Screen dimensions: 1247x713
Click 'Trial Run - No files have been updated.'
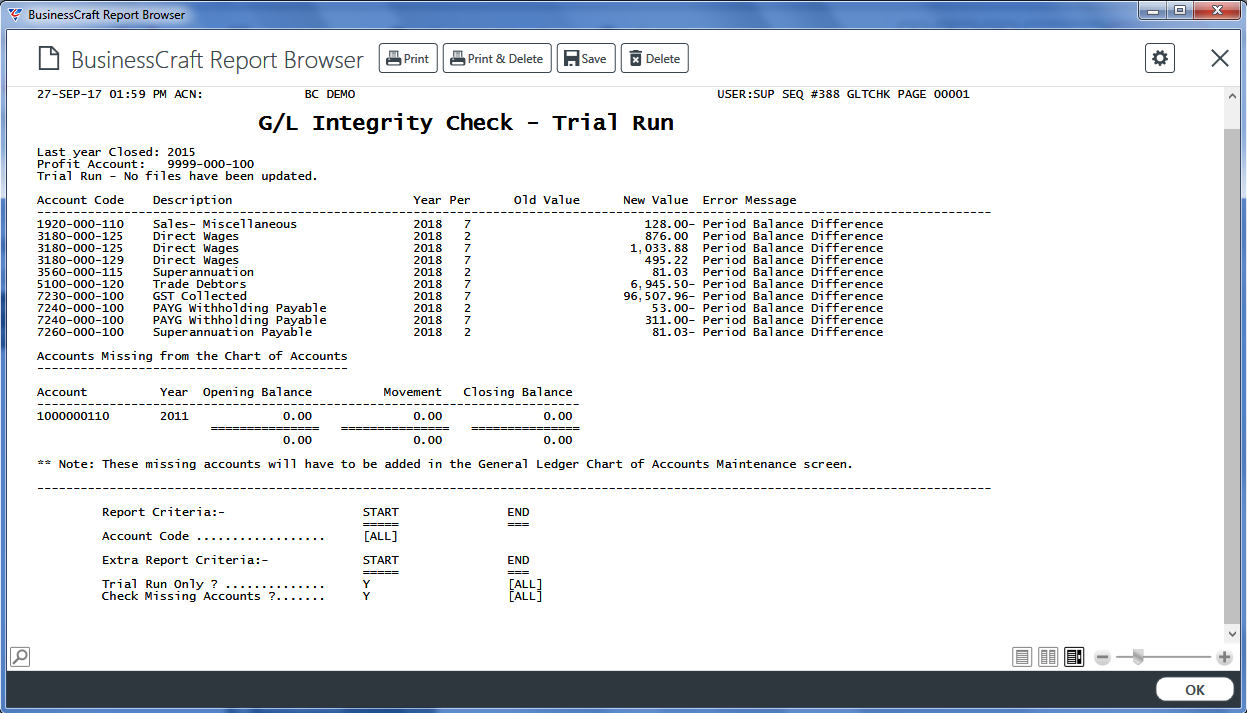[177, 176]
